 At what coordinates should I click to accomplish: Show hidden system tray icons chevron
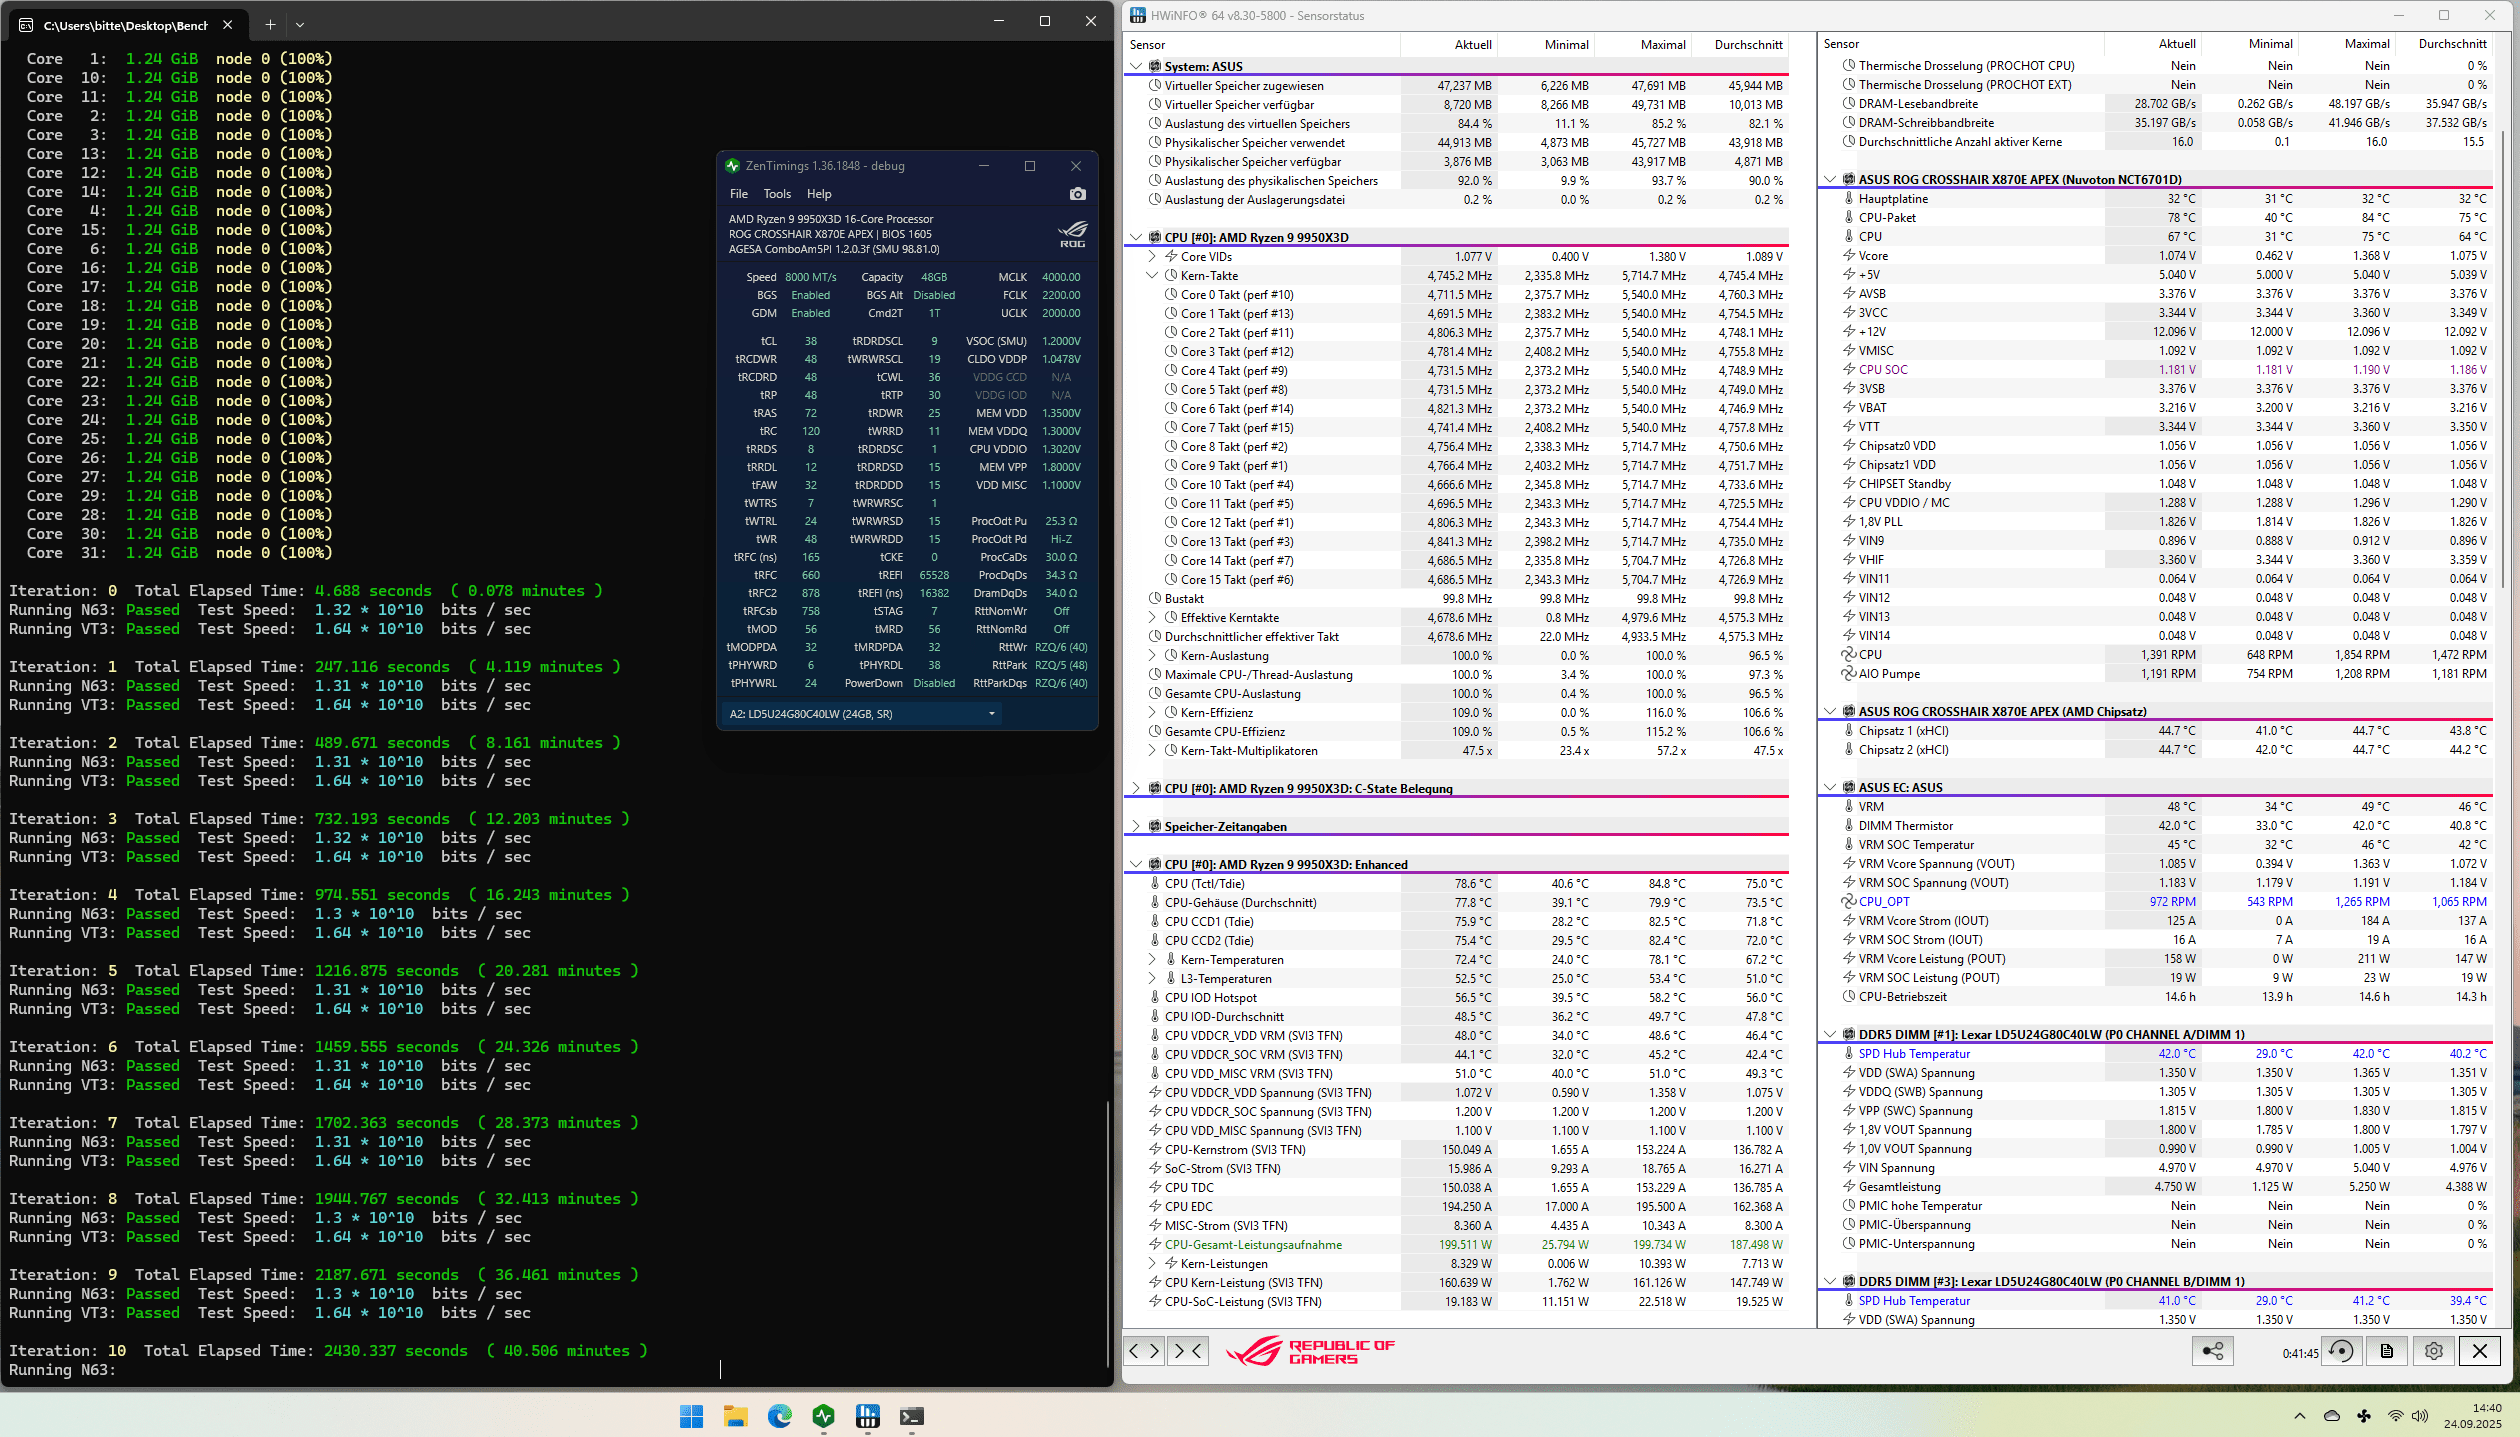pyautogui.click(x=2299, y=1416)
